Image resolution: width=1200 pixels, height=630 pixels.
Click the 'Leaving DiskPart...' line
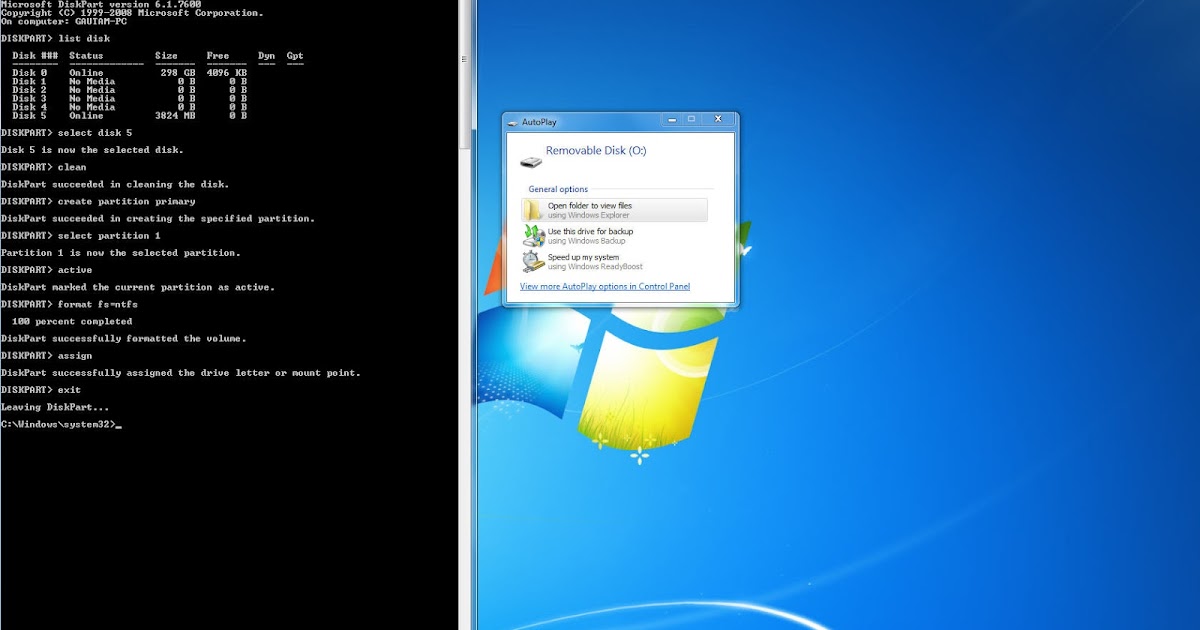tap(55, 407)
